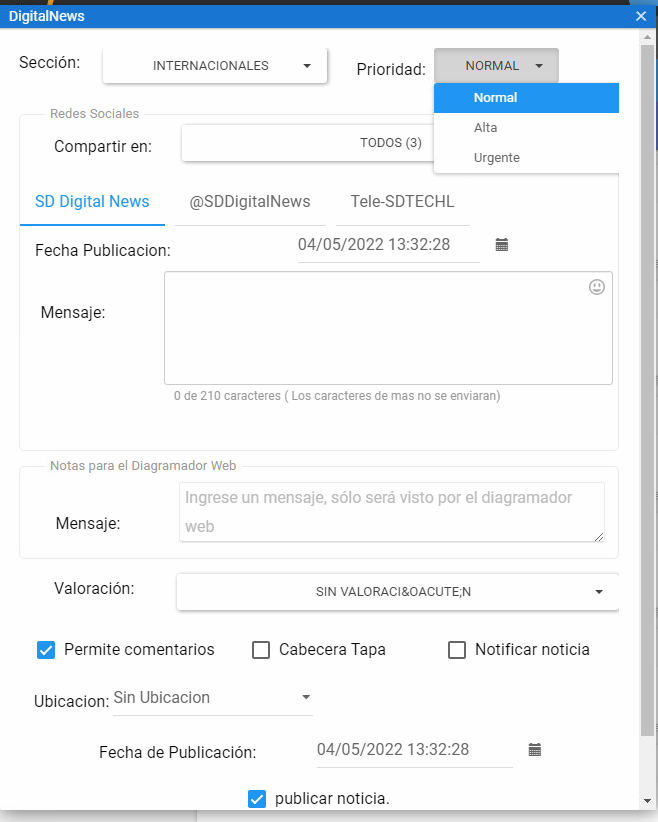The height and width of the screenshot is (822, 658).
Task: Enable the Cabecera Tapa checkbox
Action: pos(261,650)
